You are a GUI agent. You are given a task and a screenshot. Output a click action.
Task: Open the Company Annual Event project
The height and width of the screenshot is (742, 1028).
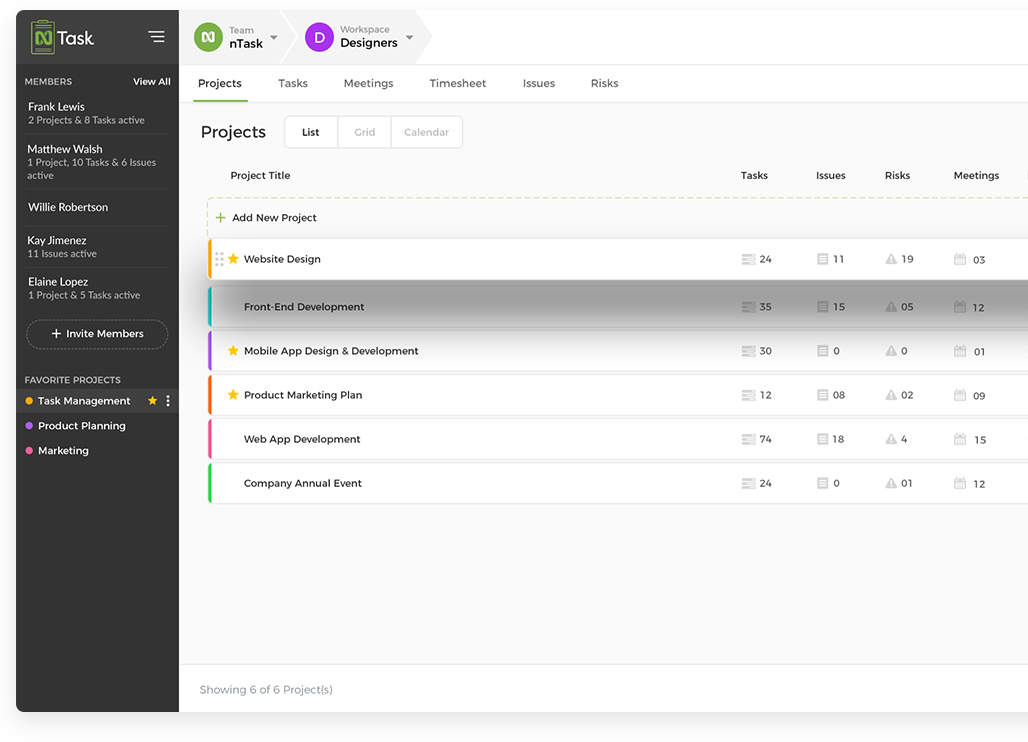click(x=302, y=483)
